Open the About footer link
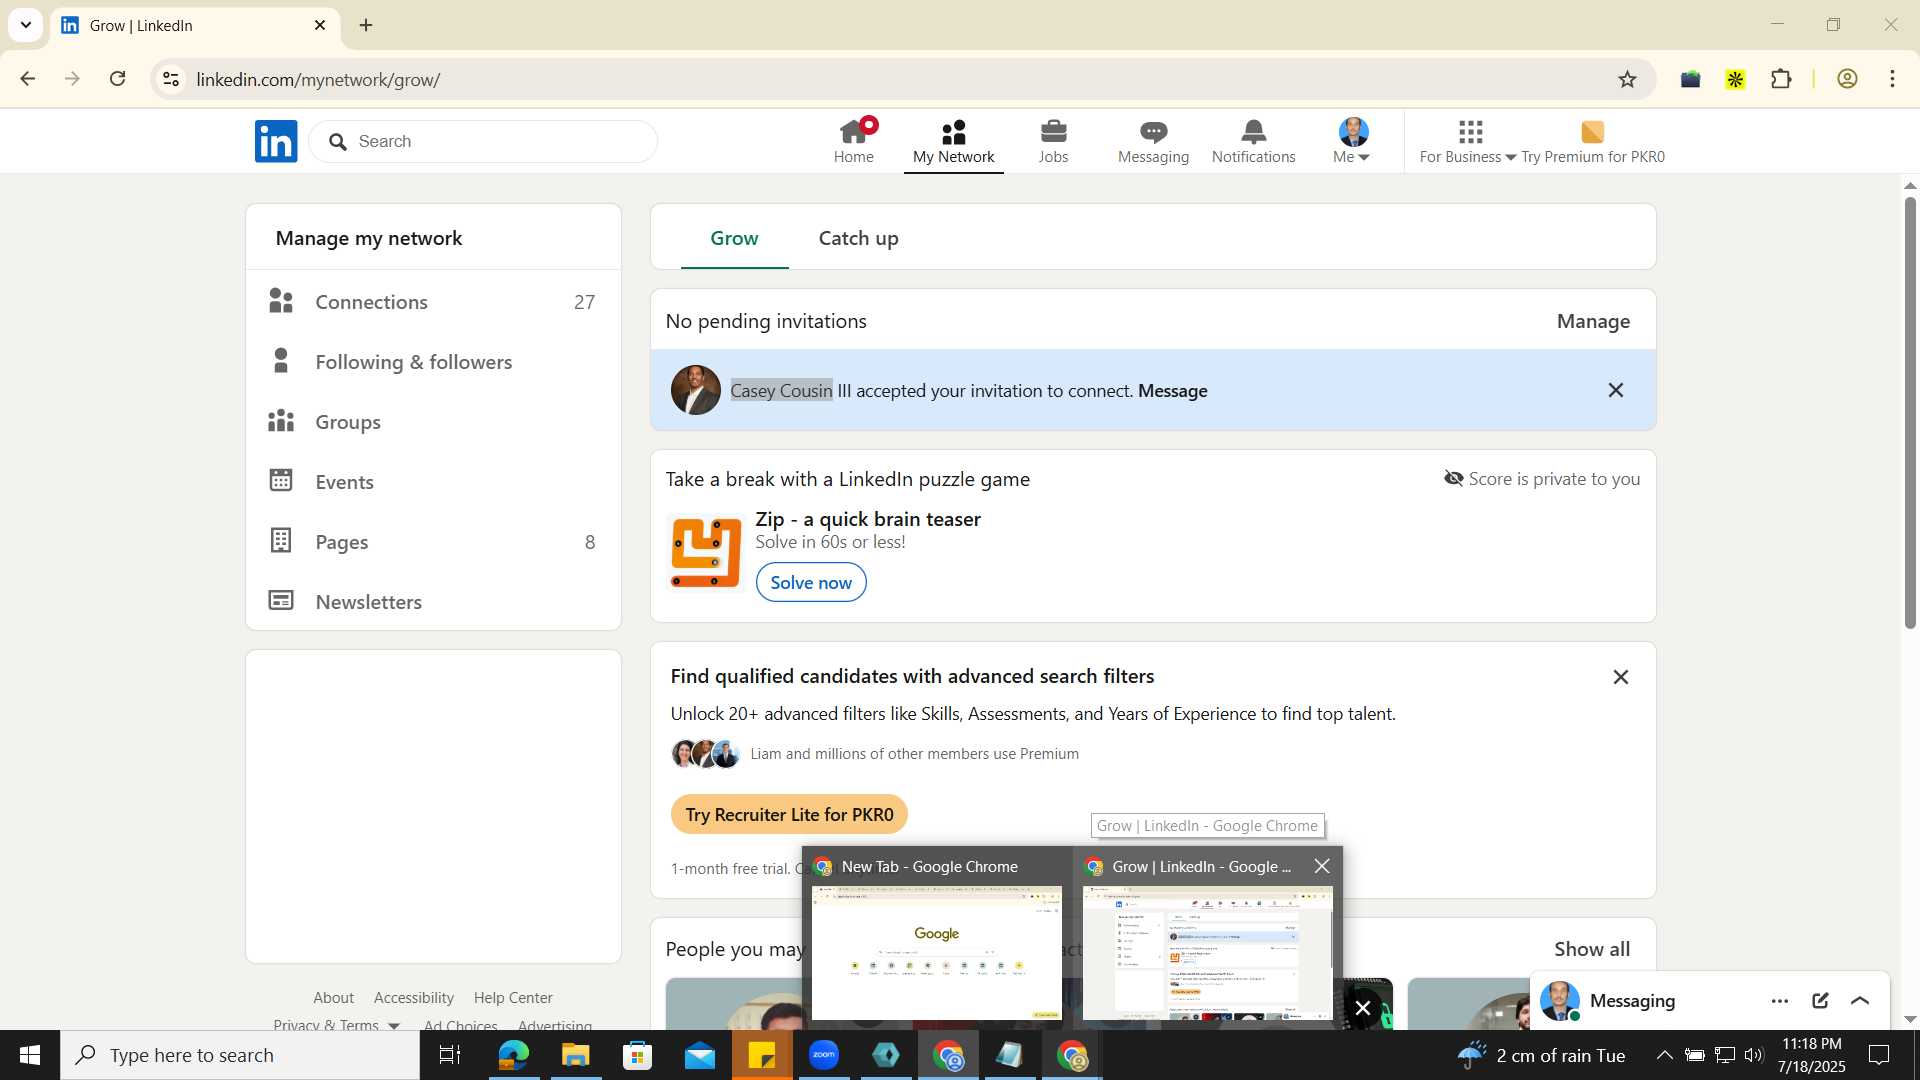Viewport: 1920px width, 1080px height. [333, 998]
